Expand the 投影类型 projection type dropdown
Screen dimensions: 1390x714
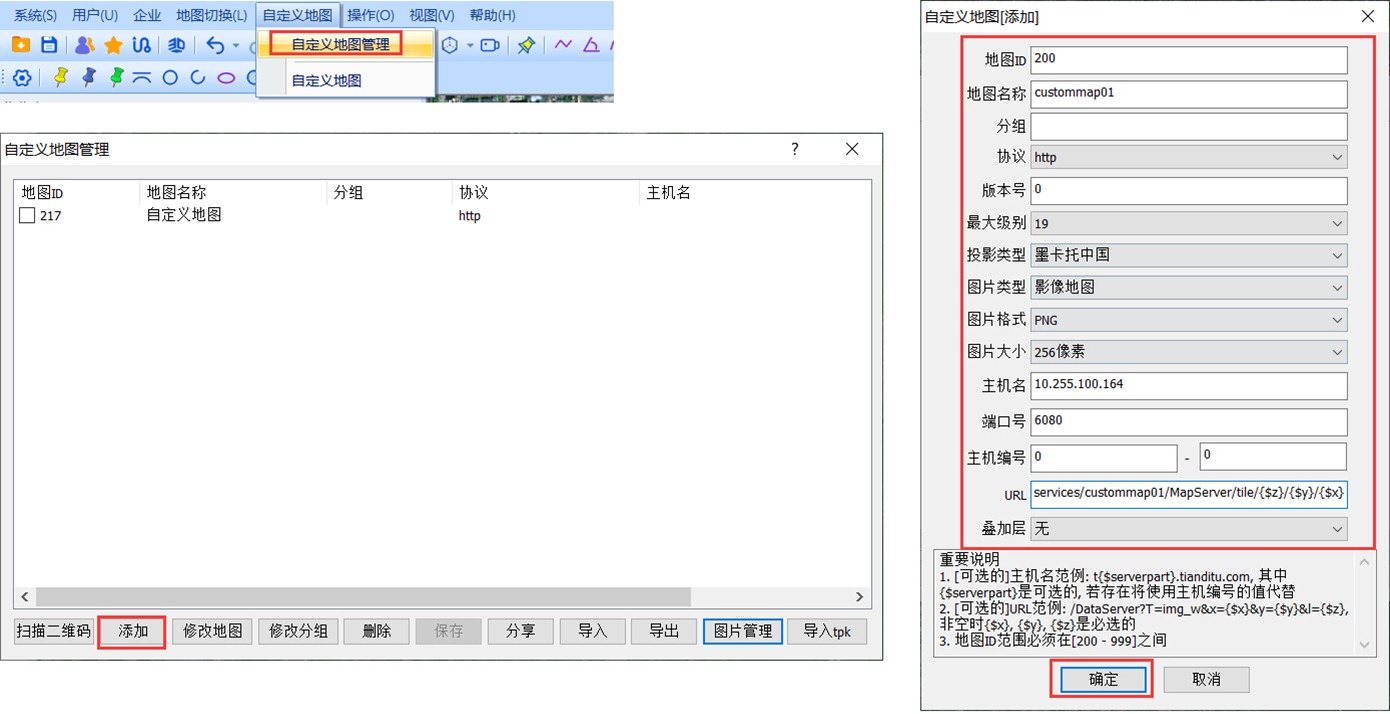1188,255
